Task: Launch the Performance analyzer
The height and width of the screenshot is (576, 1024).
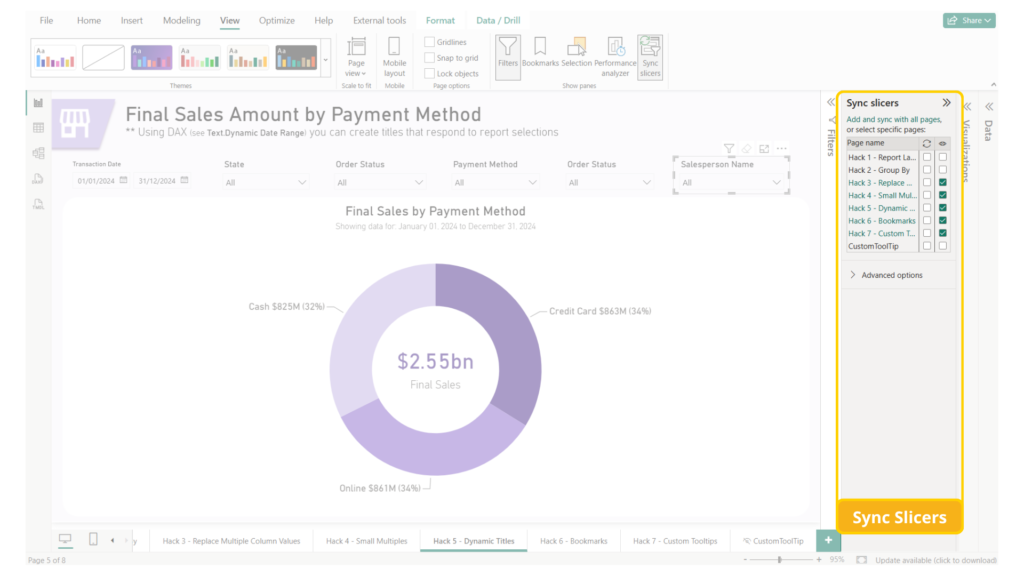Action: (x=615, y=57)
